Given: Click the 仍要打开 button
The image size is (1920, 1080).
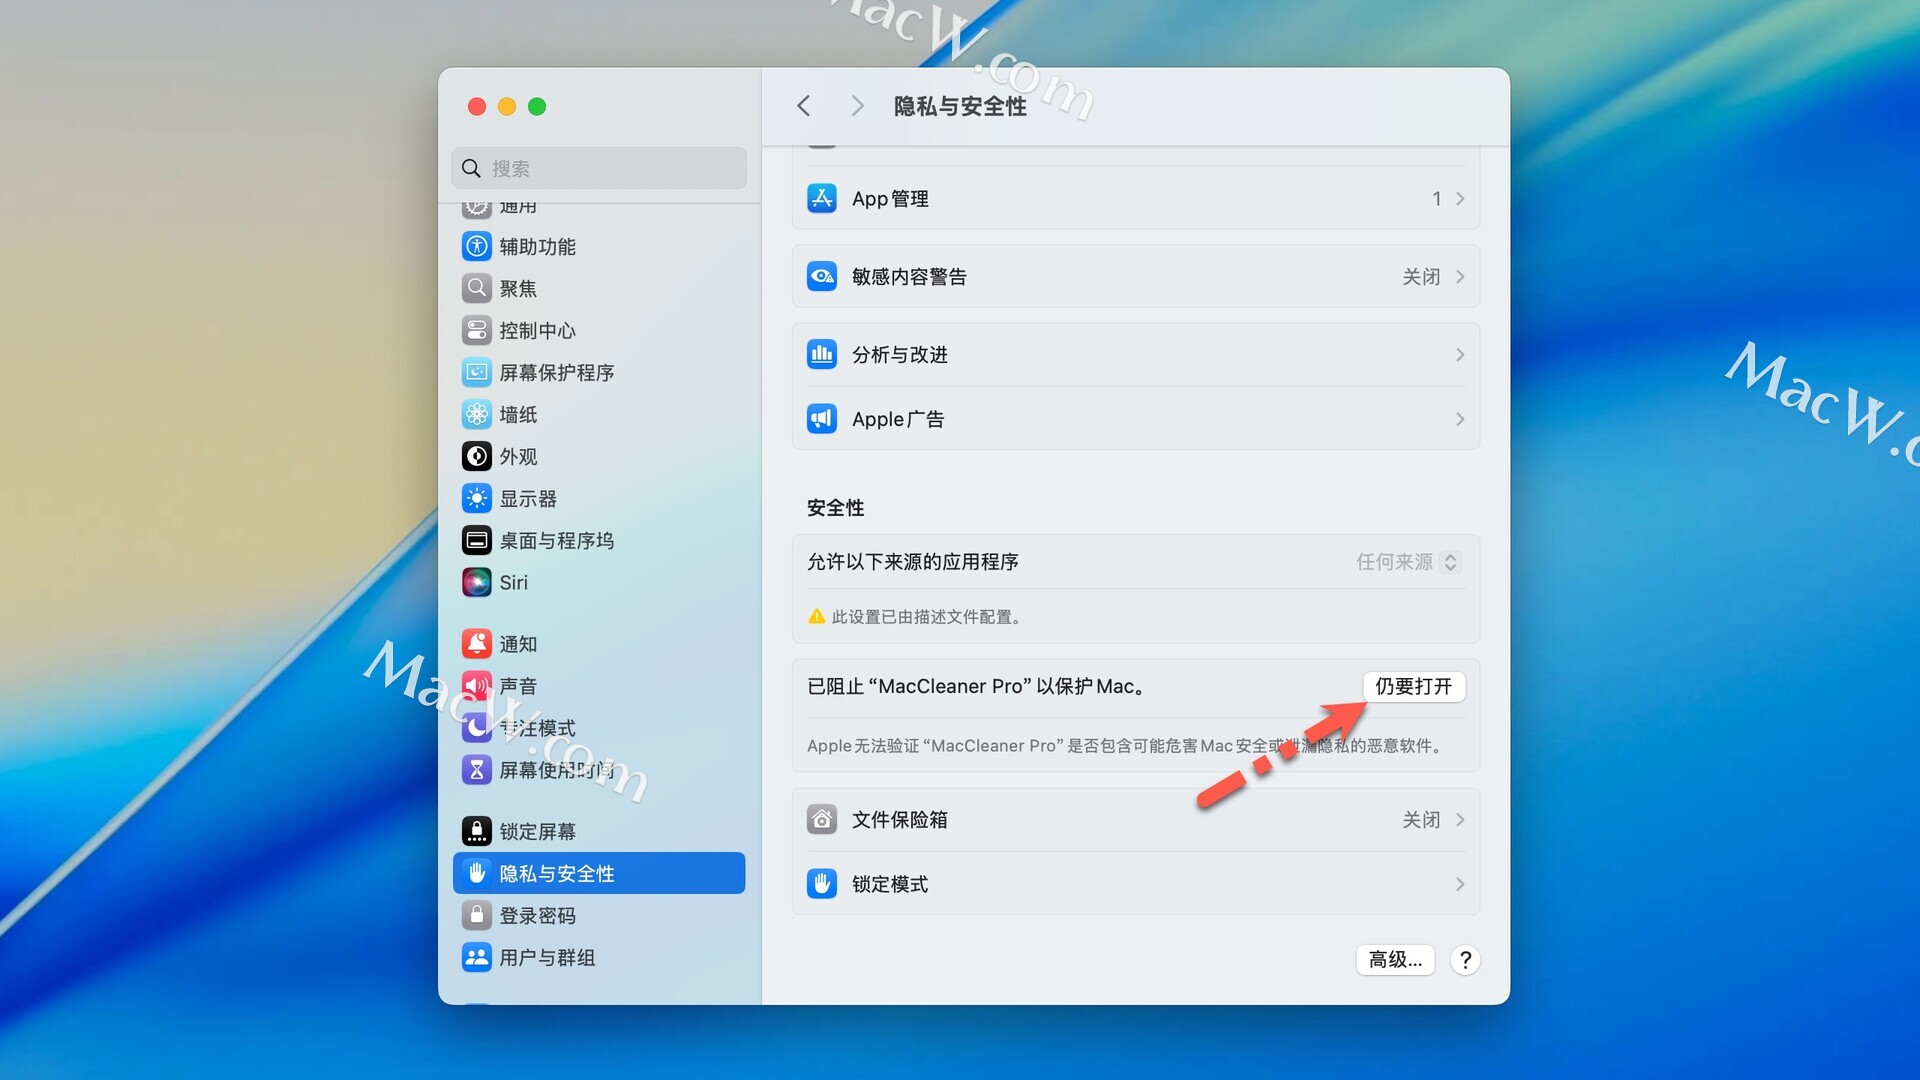Looking at the screenshot, I should (x=1414, y=686).
